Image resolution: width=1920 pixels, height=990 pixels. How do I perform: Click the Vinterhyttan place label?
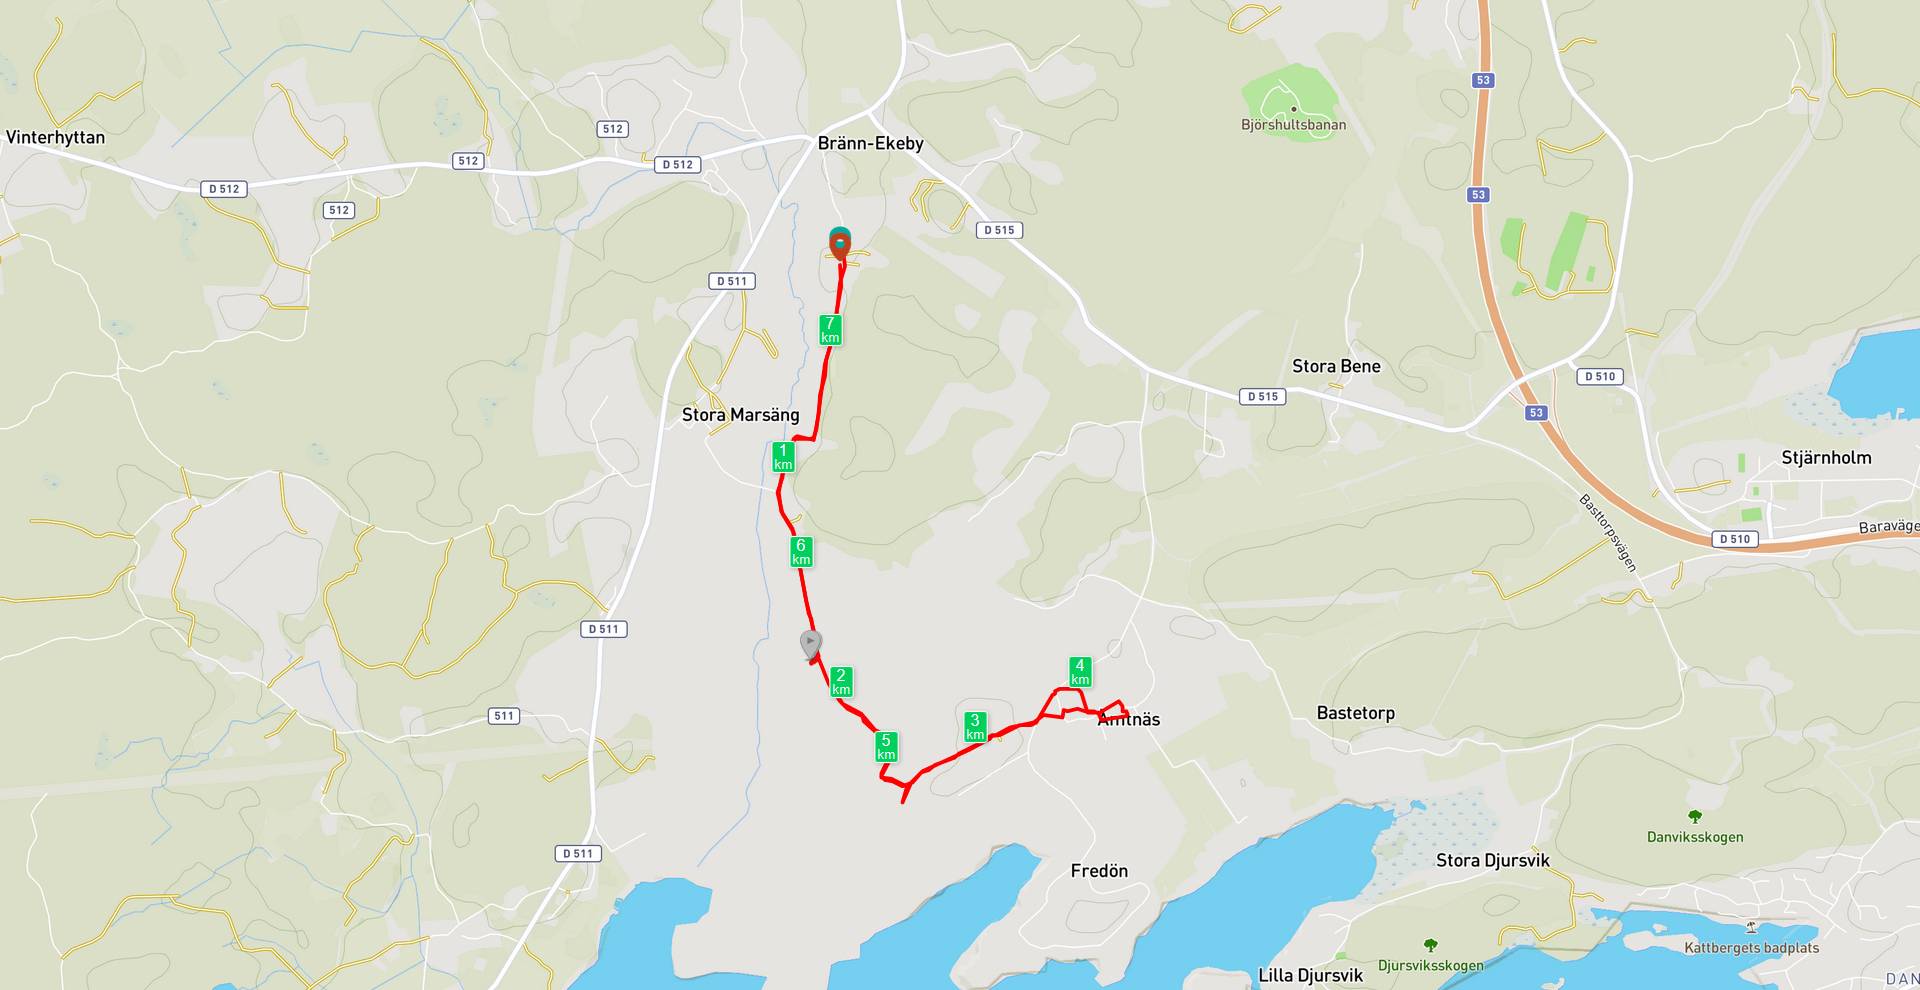click(x=55, y=137)
